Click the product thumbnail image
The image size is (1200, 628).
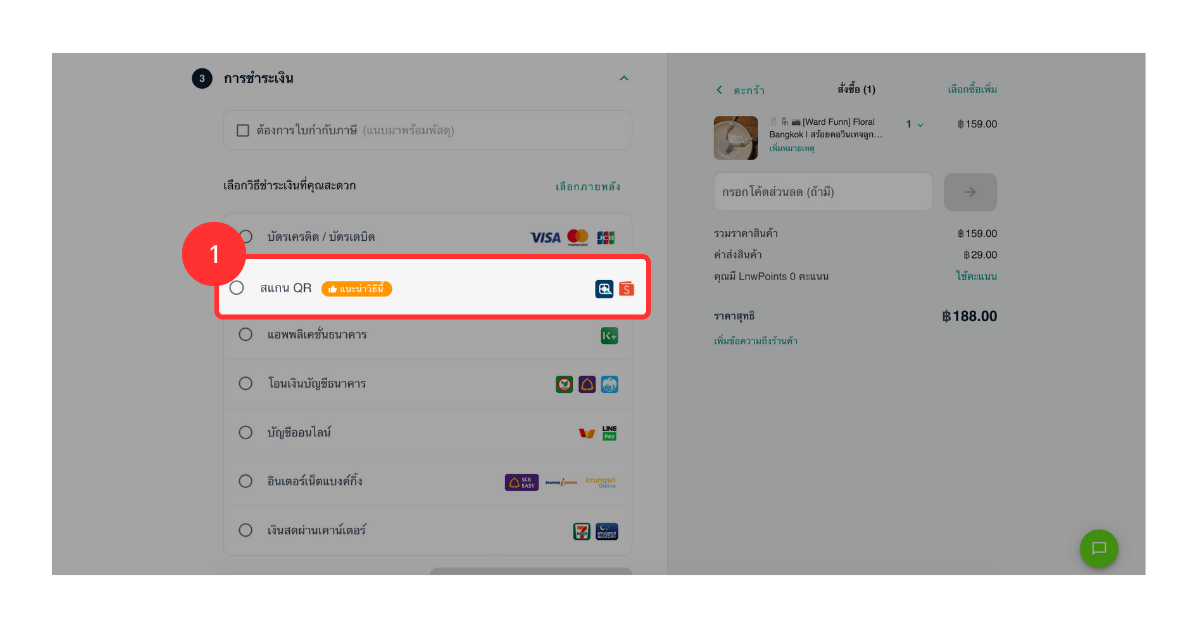point(735,138)
